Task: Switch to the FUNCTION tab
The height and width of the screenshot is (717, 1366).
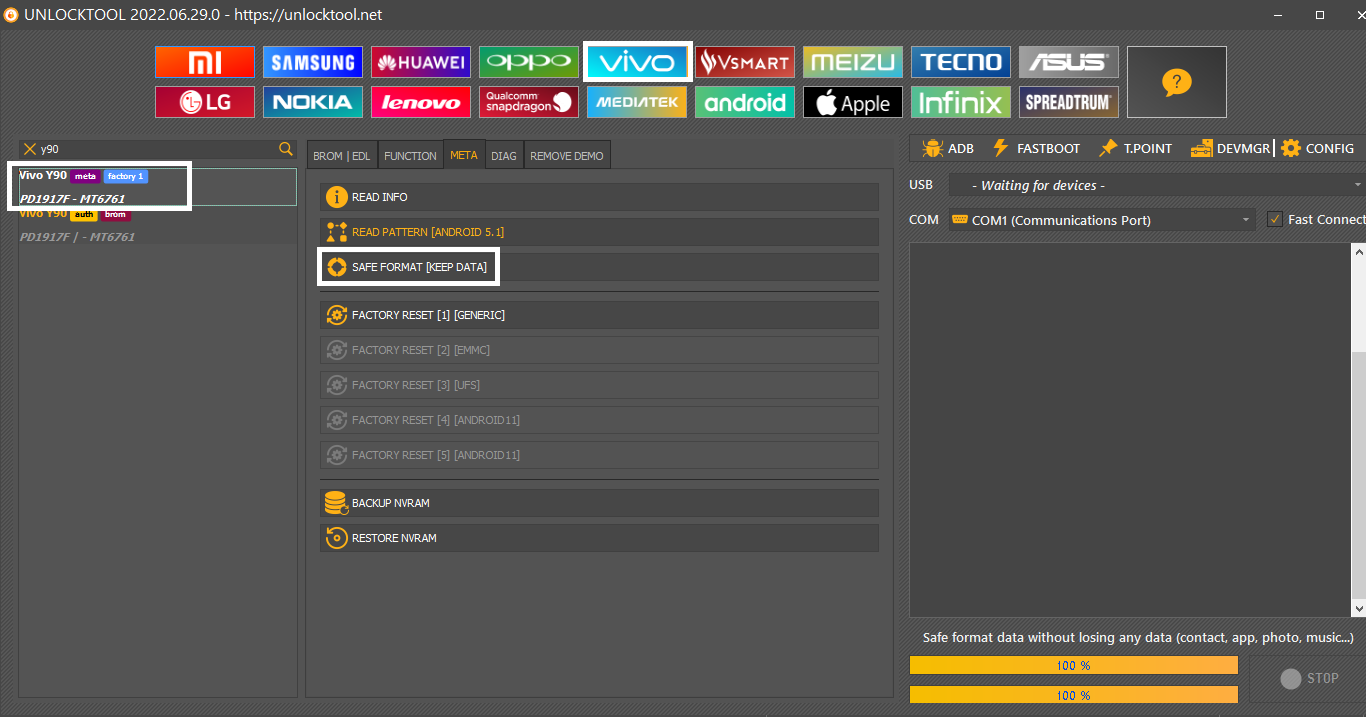Action: [410, 156]
